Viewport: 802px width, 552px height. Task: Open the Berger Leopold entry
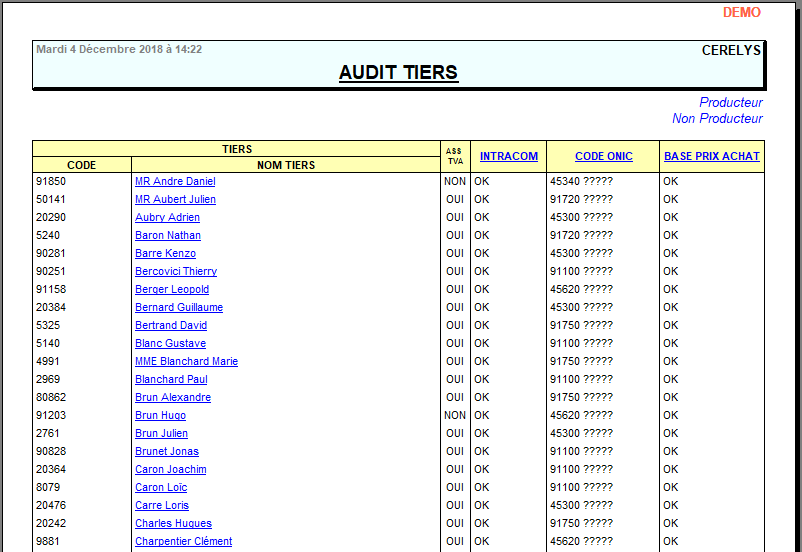pos(172,290)
